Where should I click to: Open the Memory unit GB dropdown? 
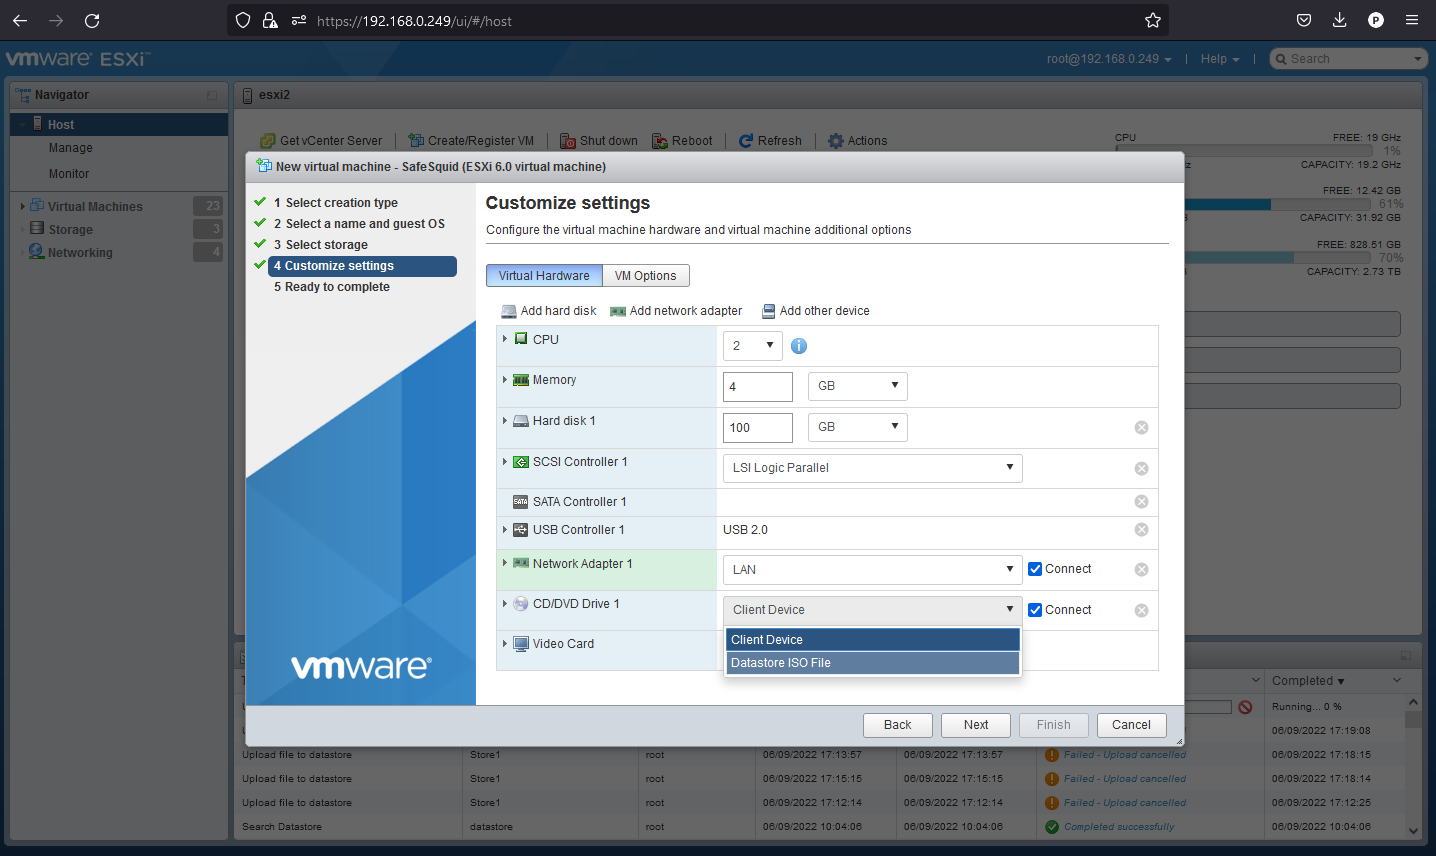(x=858, y=386)
